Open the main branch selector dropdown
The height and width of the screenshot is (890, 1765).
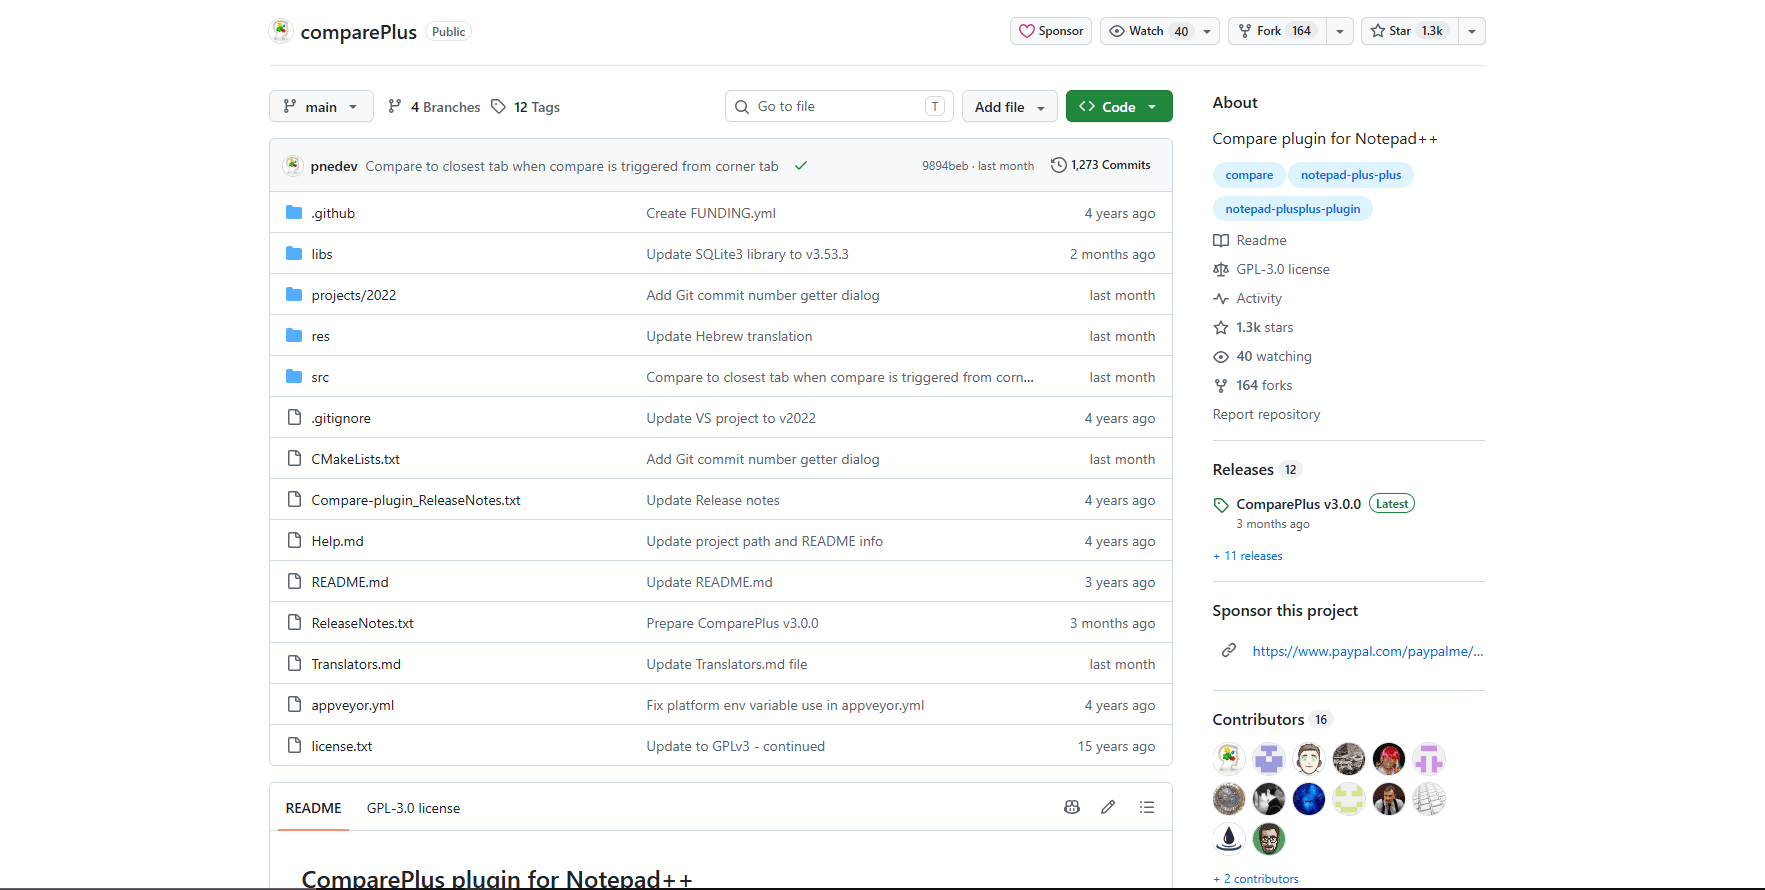point(321,106)
